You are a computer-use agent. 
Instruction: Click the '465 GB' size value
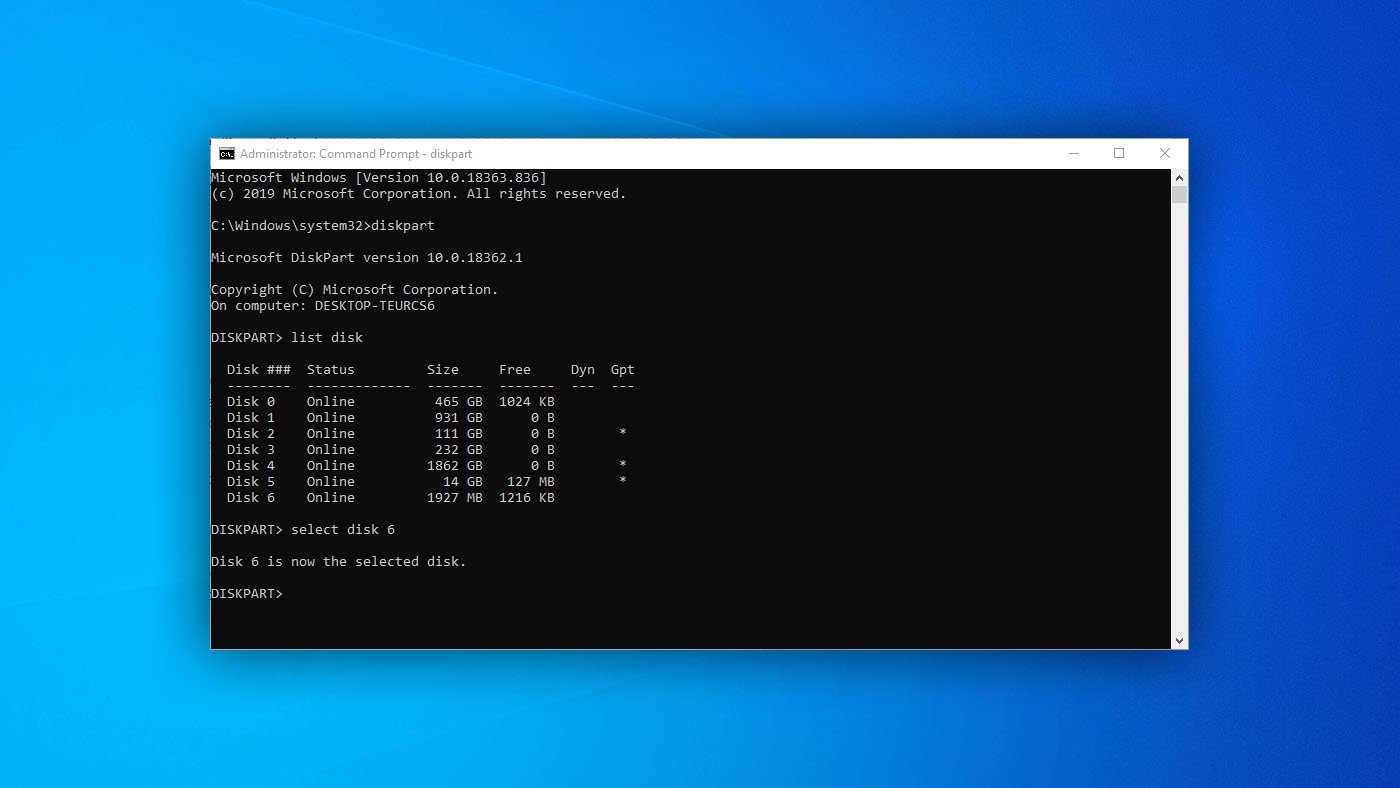[x=459, y=401]
